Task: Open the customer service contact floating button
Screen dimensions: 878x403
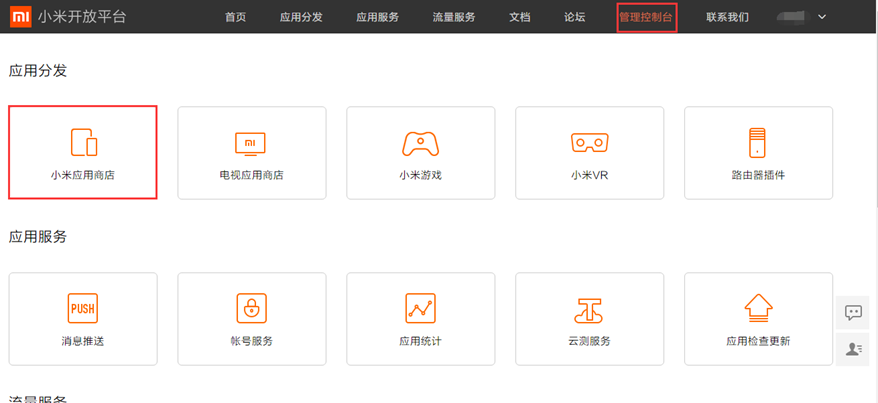Action: coord(853,348)
